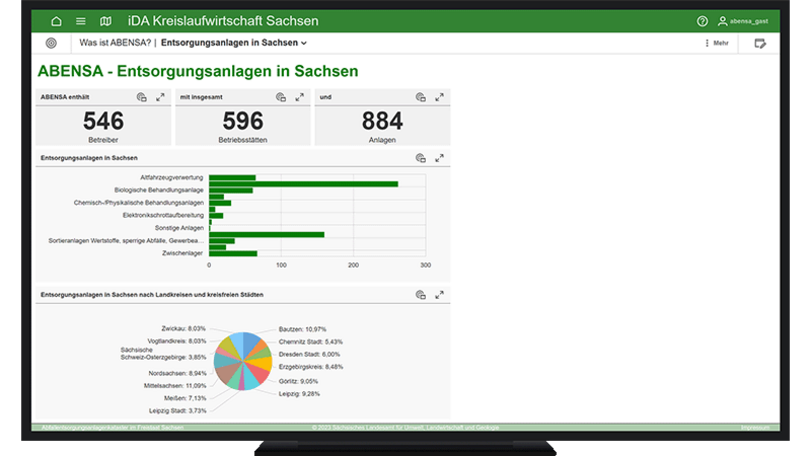
Task: Click the ABENSA - Entsorgungsanlagen in Sachsen heading
Action: tap(198, 71)
